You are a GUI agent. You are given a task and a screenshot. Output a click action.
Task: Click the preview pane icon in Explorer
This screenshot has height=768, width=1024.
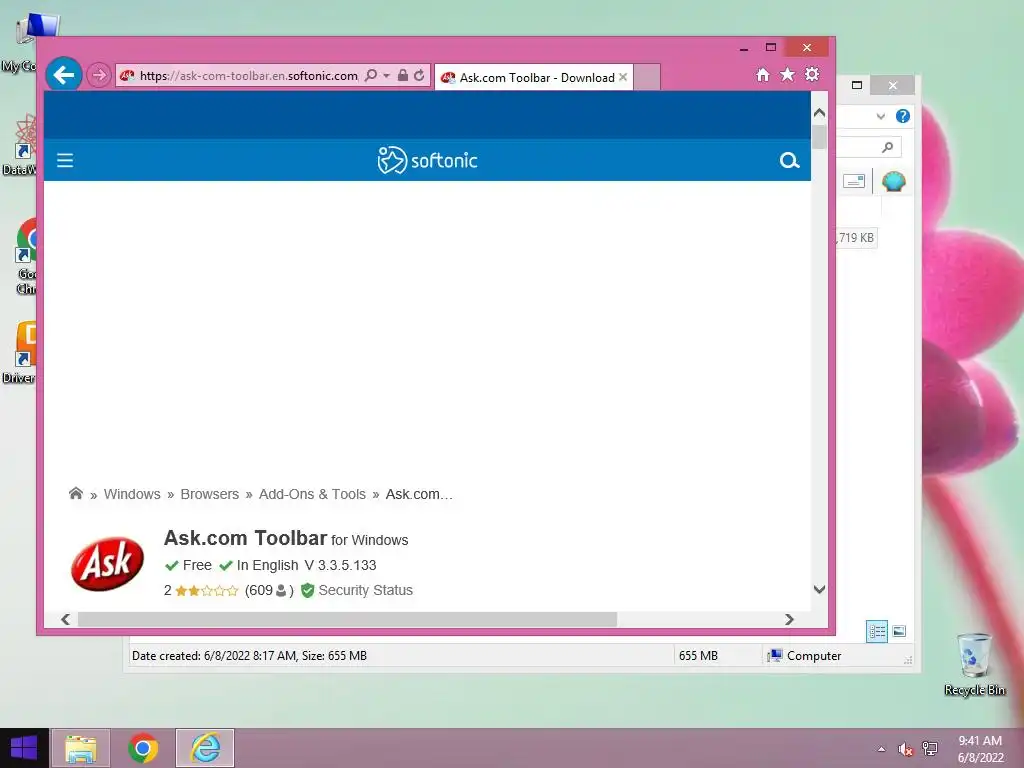click(854, 181)
